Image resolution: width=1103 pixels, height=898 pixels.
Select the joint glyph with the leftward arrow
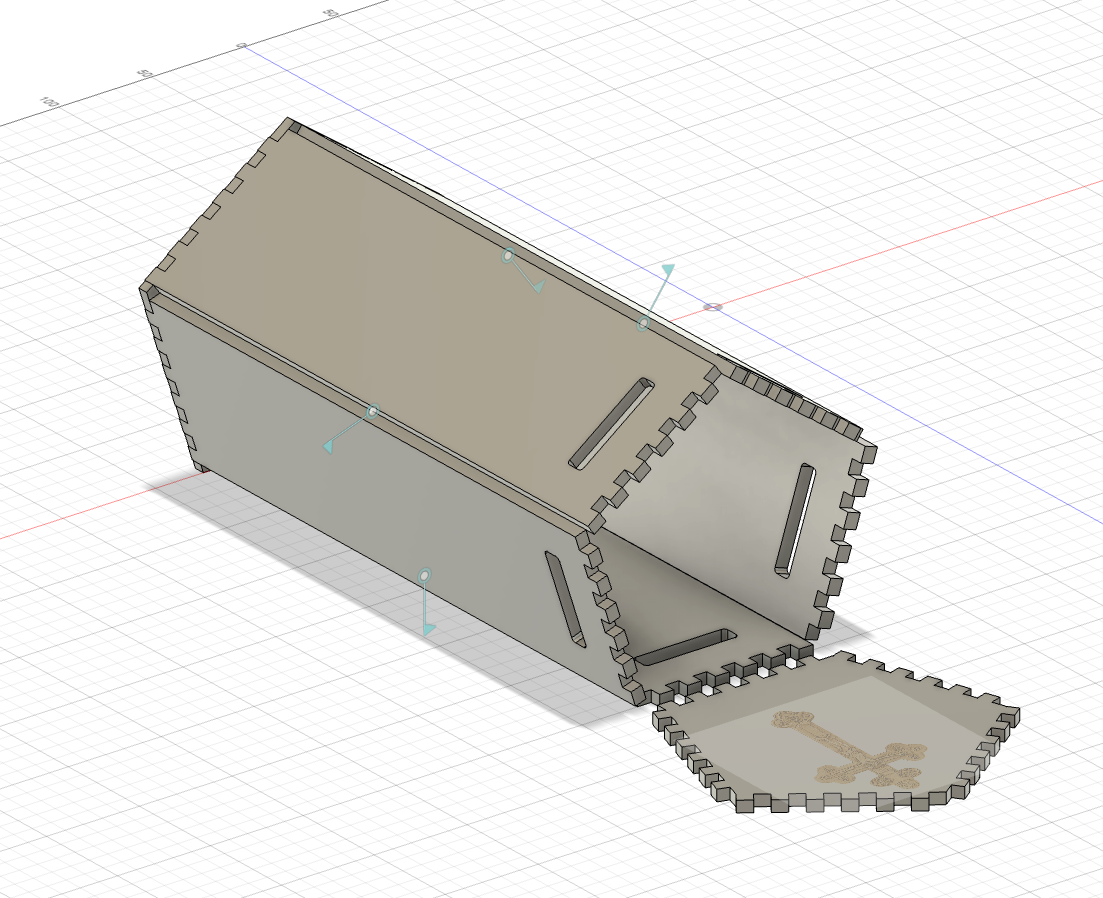[x=373, y=411]
